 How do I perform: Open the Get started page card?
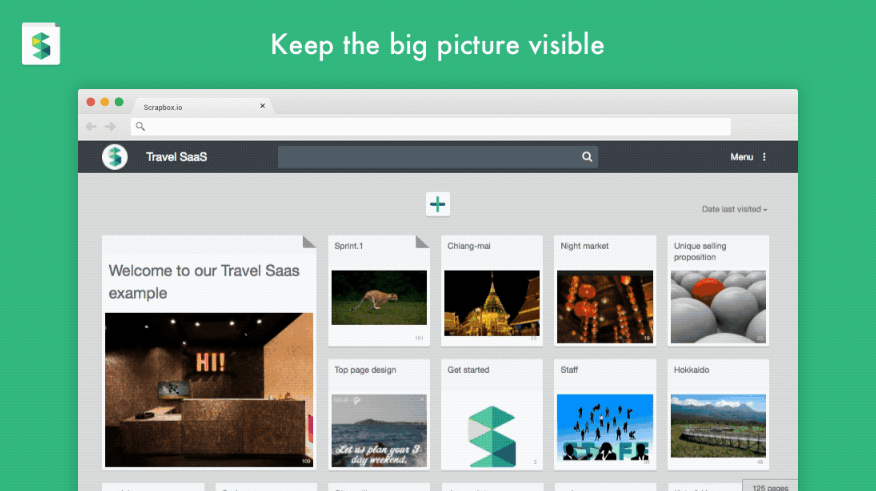coord(492,414)
